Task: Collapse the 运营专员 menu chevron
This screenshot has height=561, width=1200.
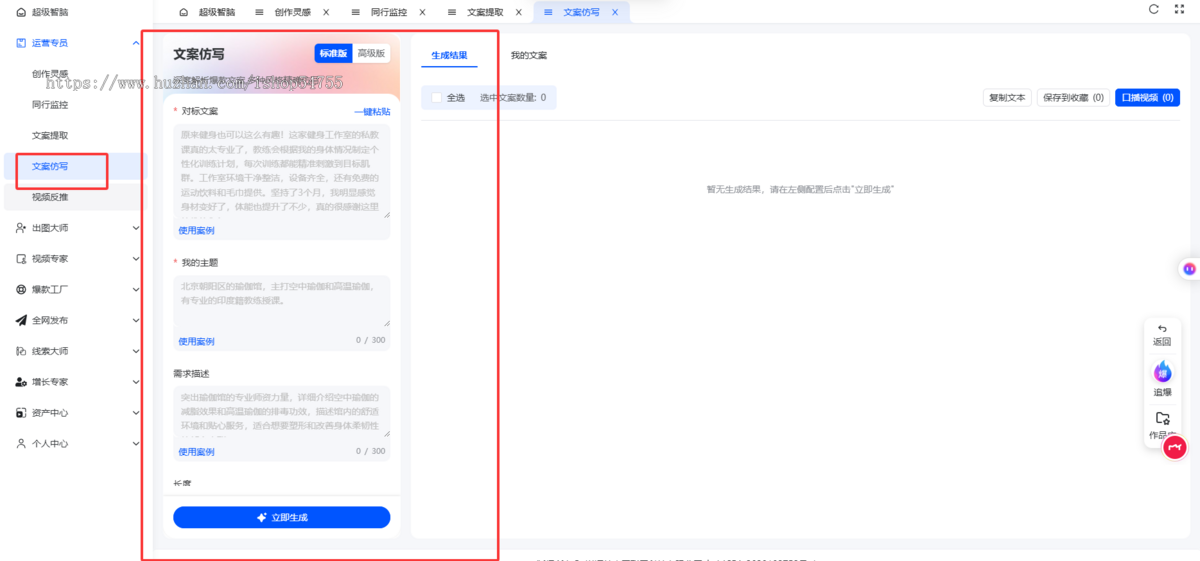Action: point(136,43)
